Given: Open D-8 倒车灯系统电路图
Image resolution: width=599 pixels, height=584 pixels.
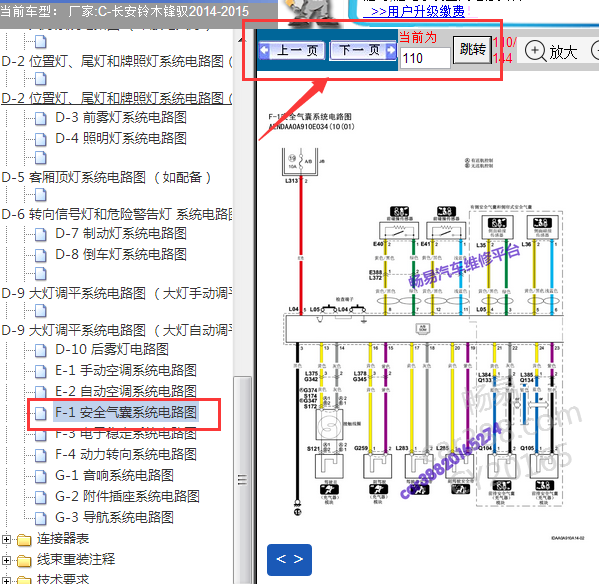Looking at the screenshot, I should pyautogui.click(x=121, y=254).
